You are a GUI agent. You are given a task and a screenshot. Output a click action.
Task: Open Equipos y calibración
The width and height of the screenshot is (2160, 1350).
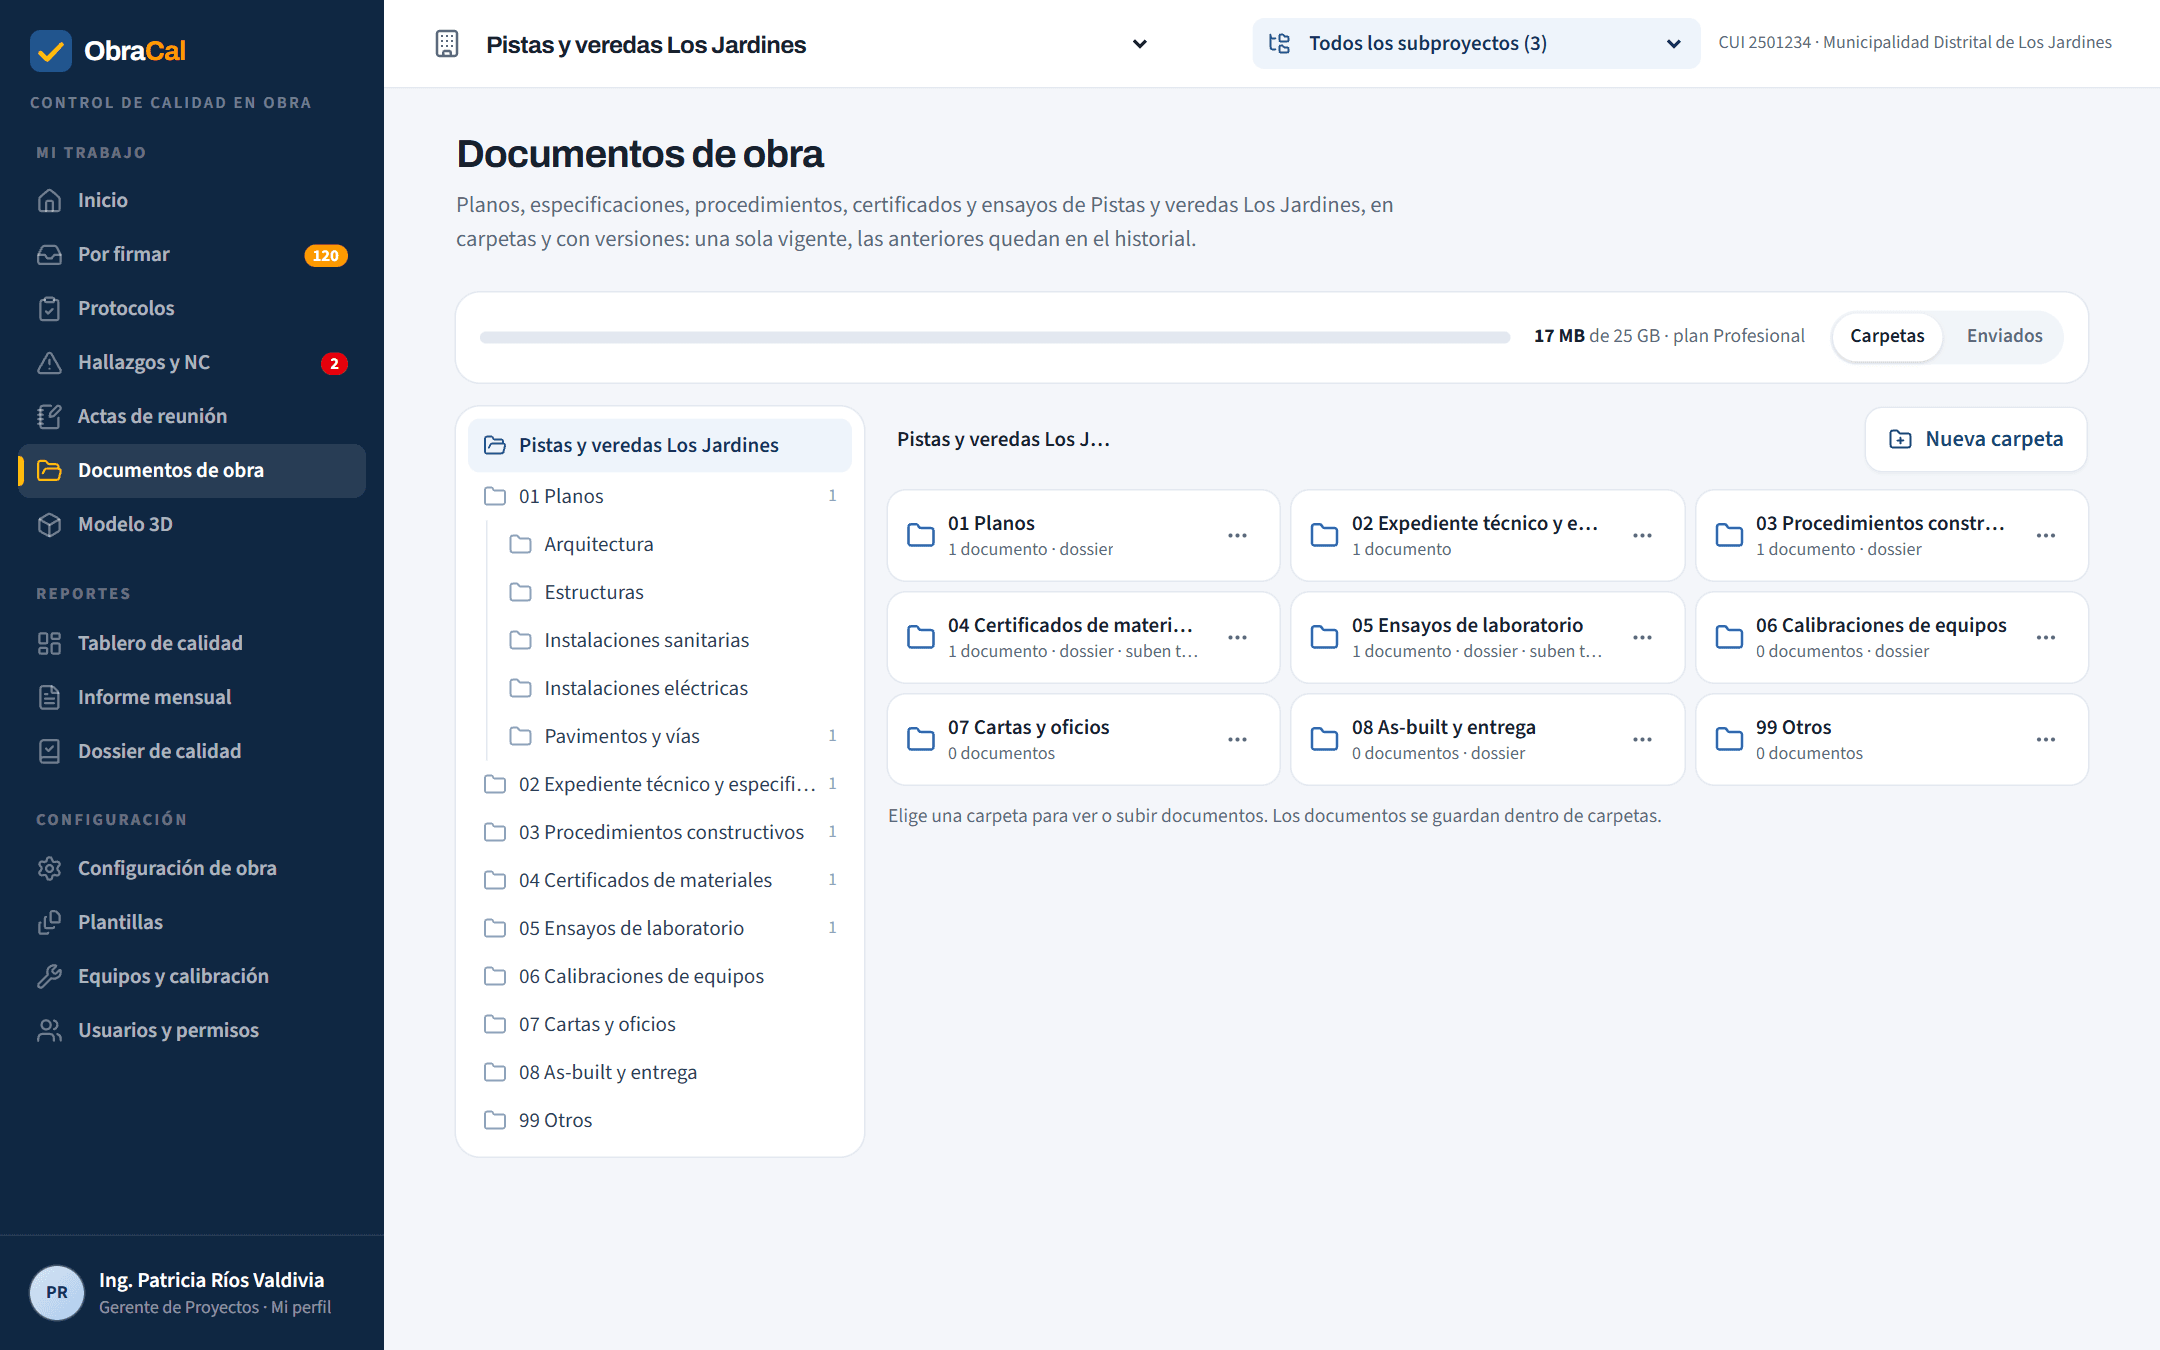pos(192,976)
